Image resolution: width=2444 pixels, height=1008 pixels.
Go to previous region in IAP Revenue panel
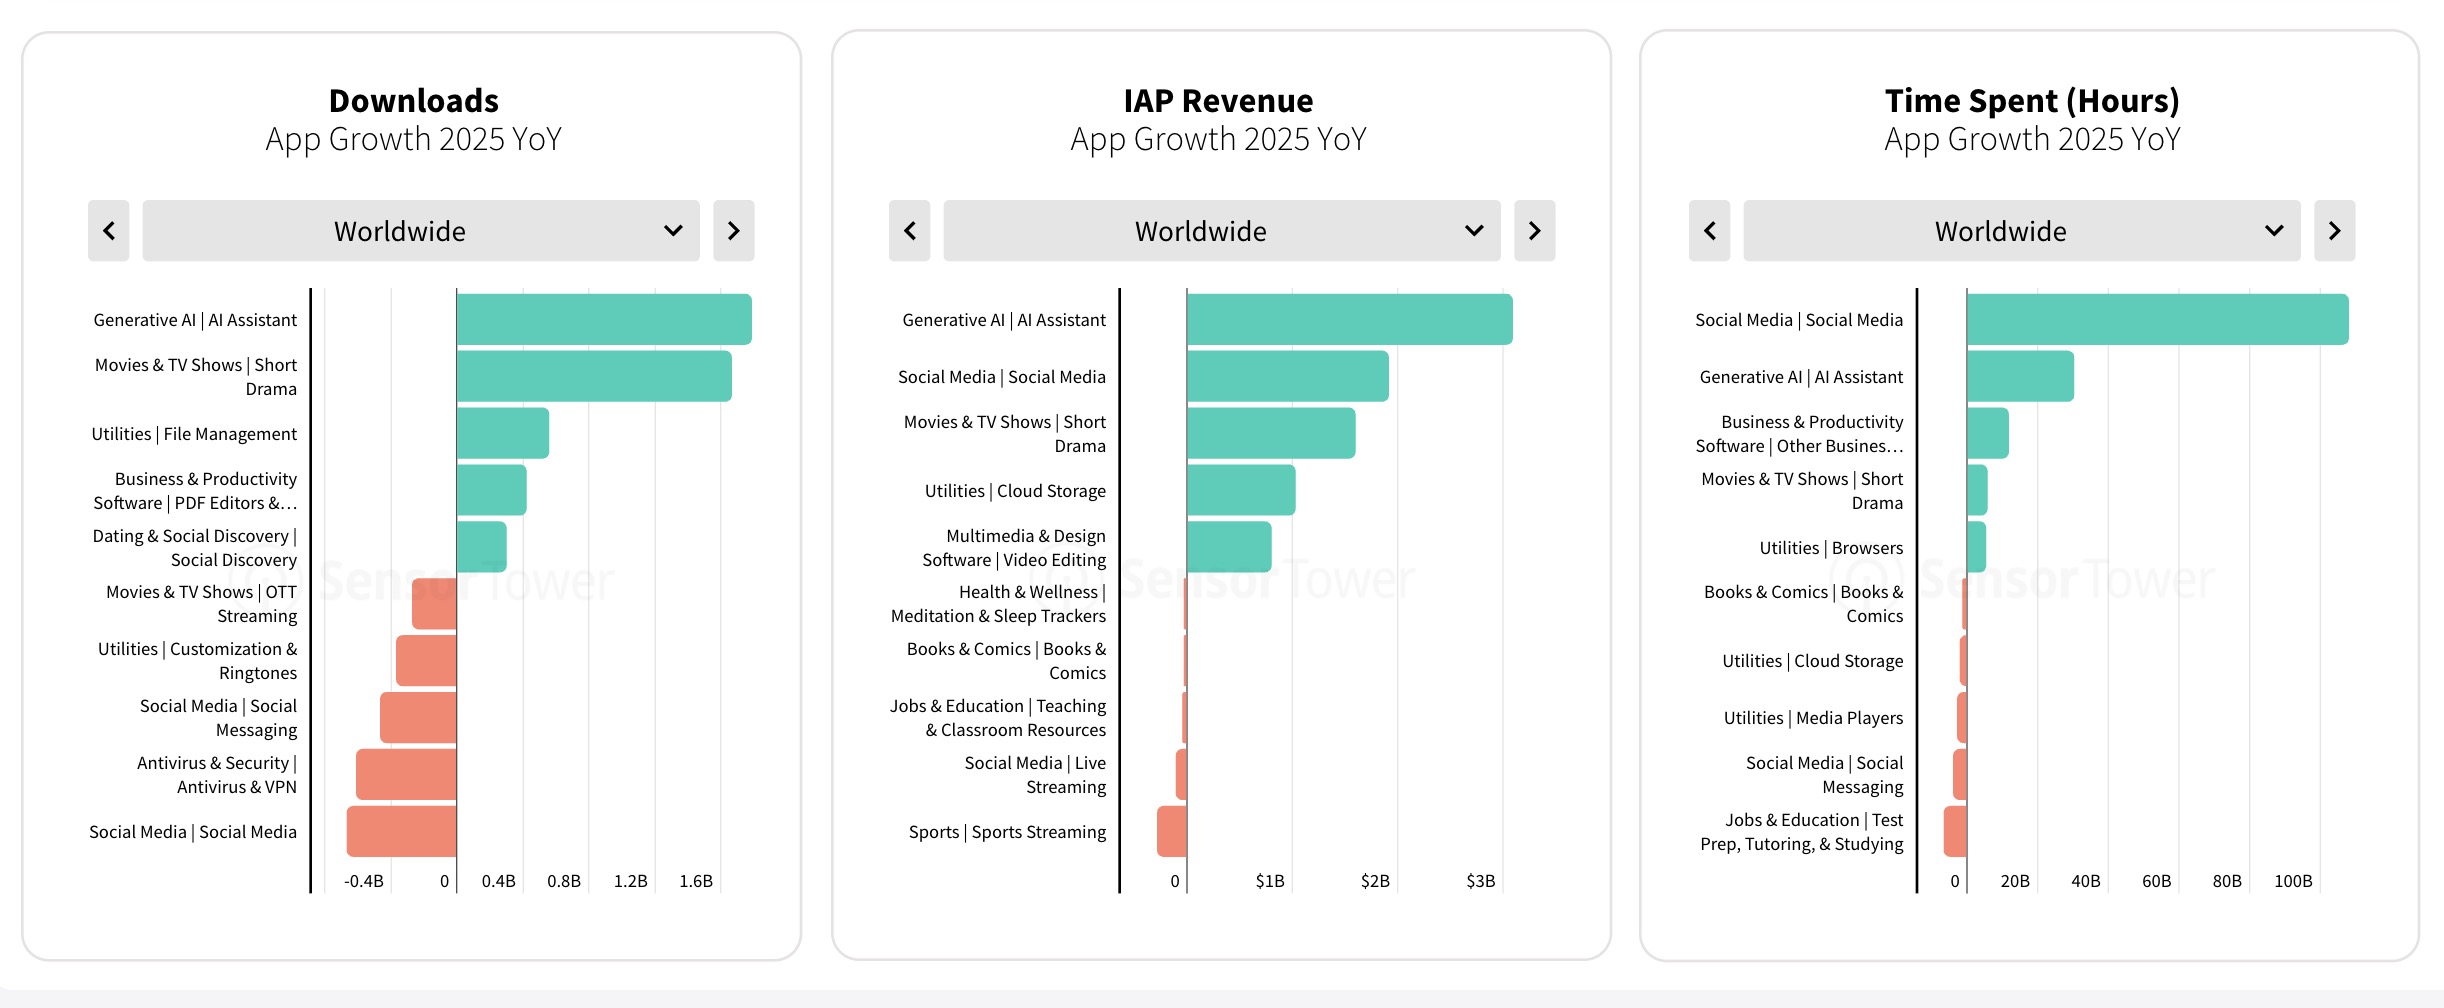[909, 231]
